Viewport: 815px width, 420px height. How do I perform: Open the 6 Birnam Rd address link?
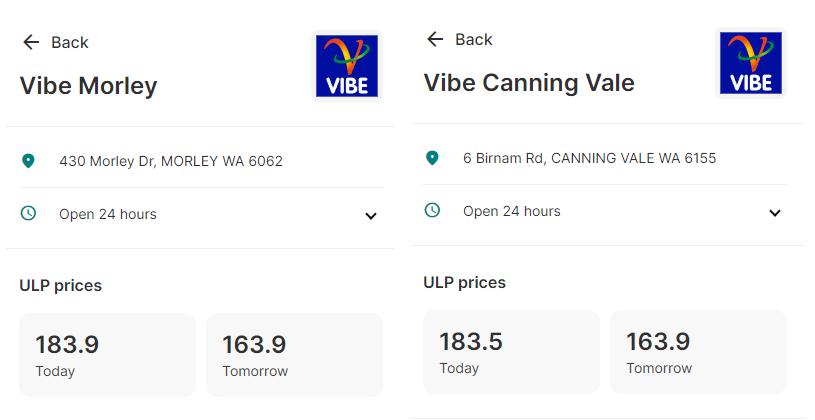[x=589, y=158]
